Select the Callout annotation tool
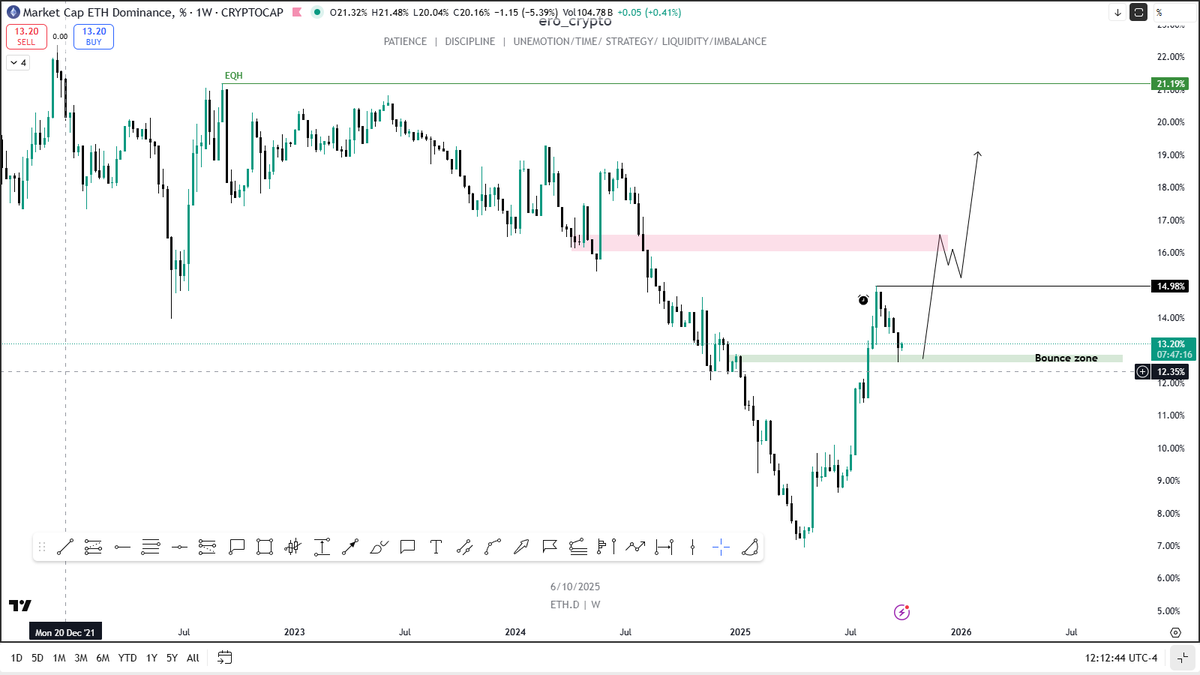The width and height of the screenshot is (1200, 675). click(x=237, y=547)
